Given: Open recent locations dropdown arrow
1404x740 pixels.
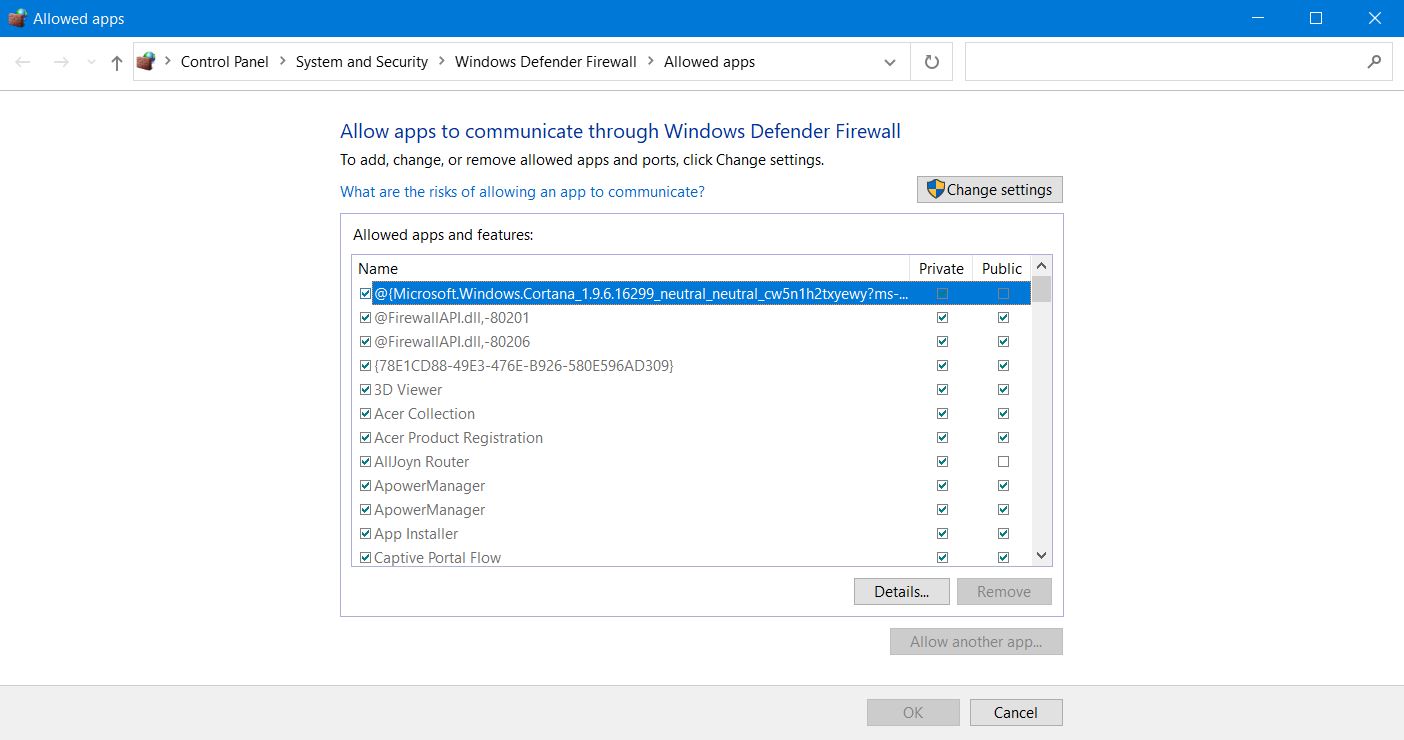Looking at the screenshot, I should [x=92, y=62].
